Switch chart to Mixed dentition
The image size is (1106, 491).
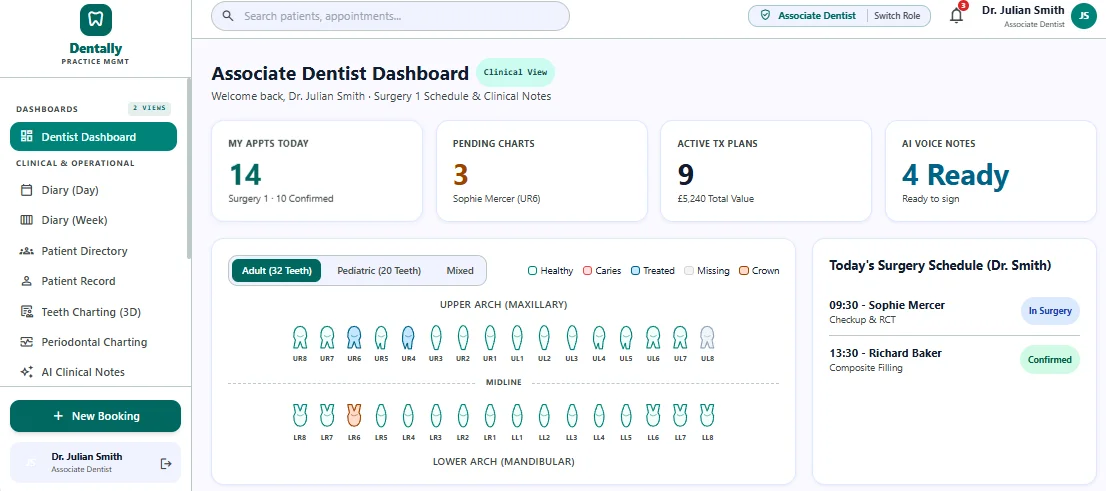pos(460,270)
